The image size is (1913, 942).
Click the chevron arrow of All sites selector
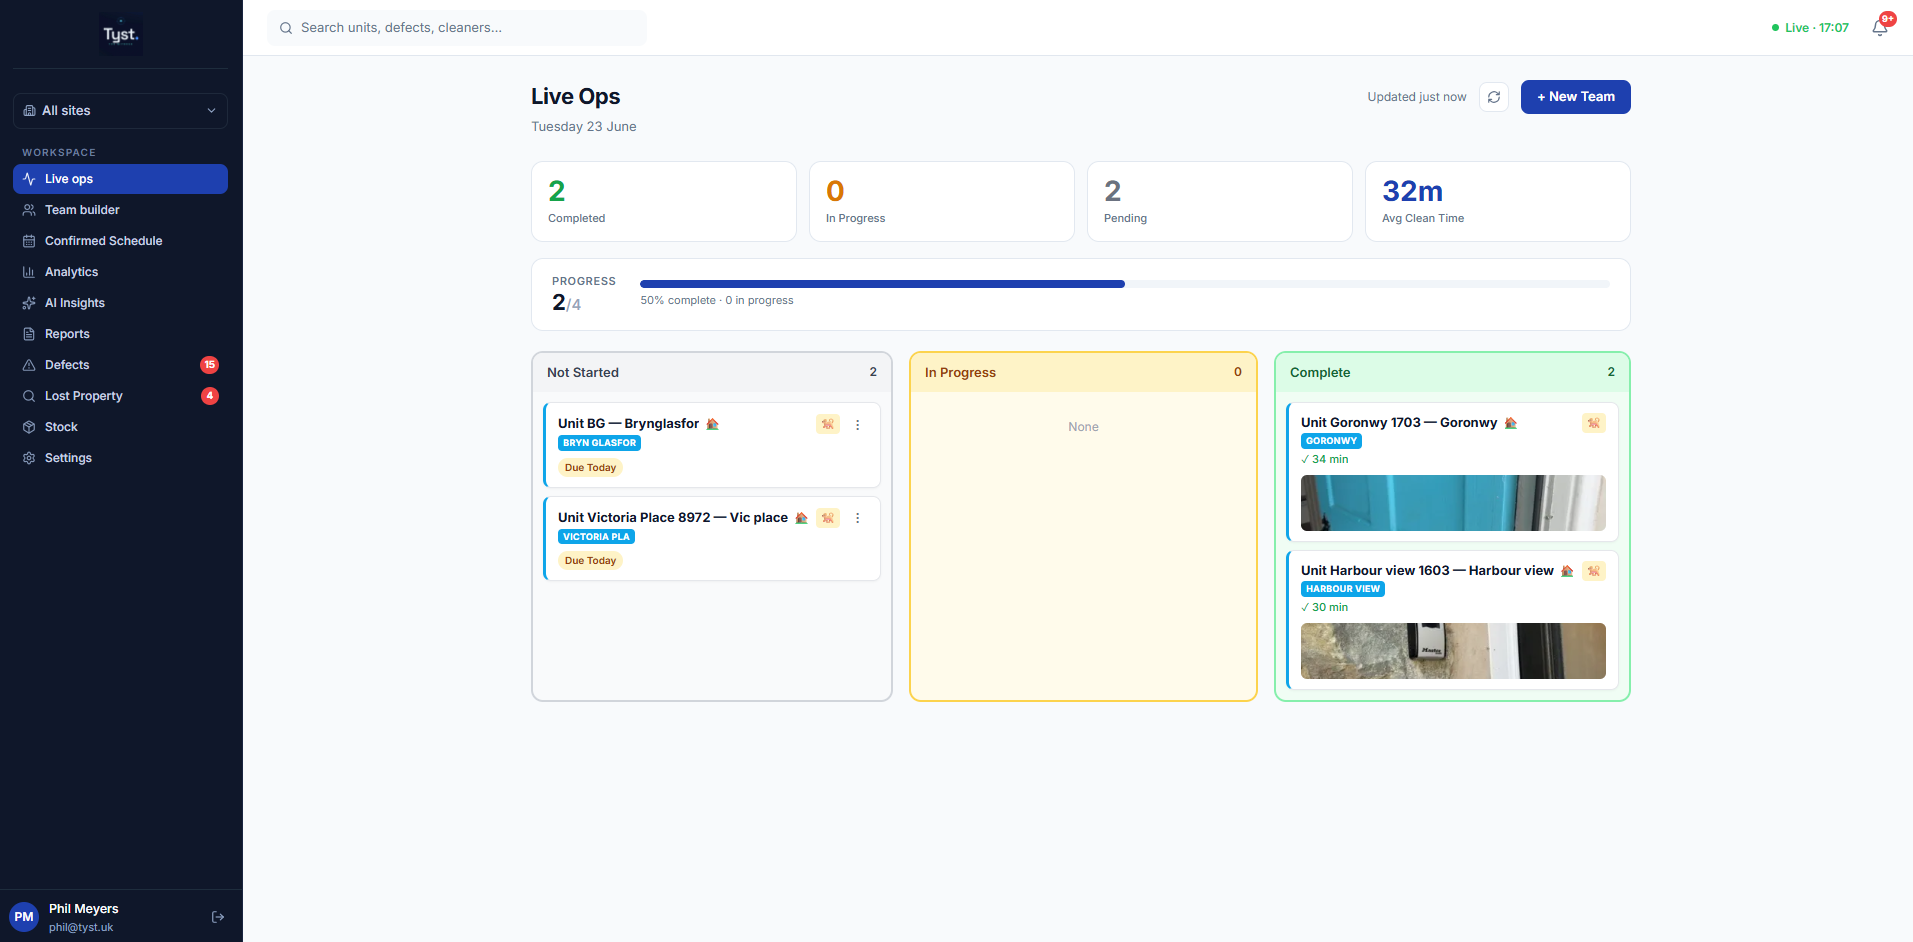pyautogui.click(x=211, y=111)
